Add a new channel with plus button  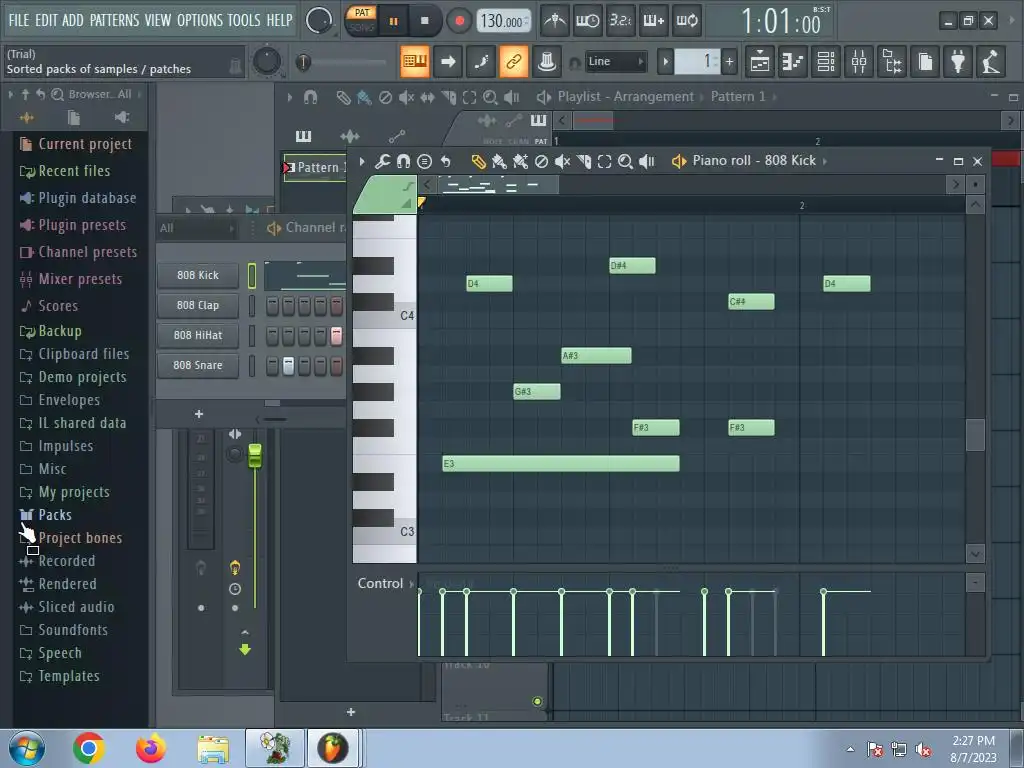pyautogui.click(x=199, y=414)
